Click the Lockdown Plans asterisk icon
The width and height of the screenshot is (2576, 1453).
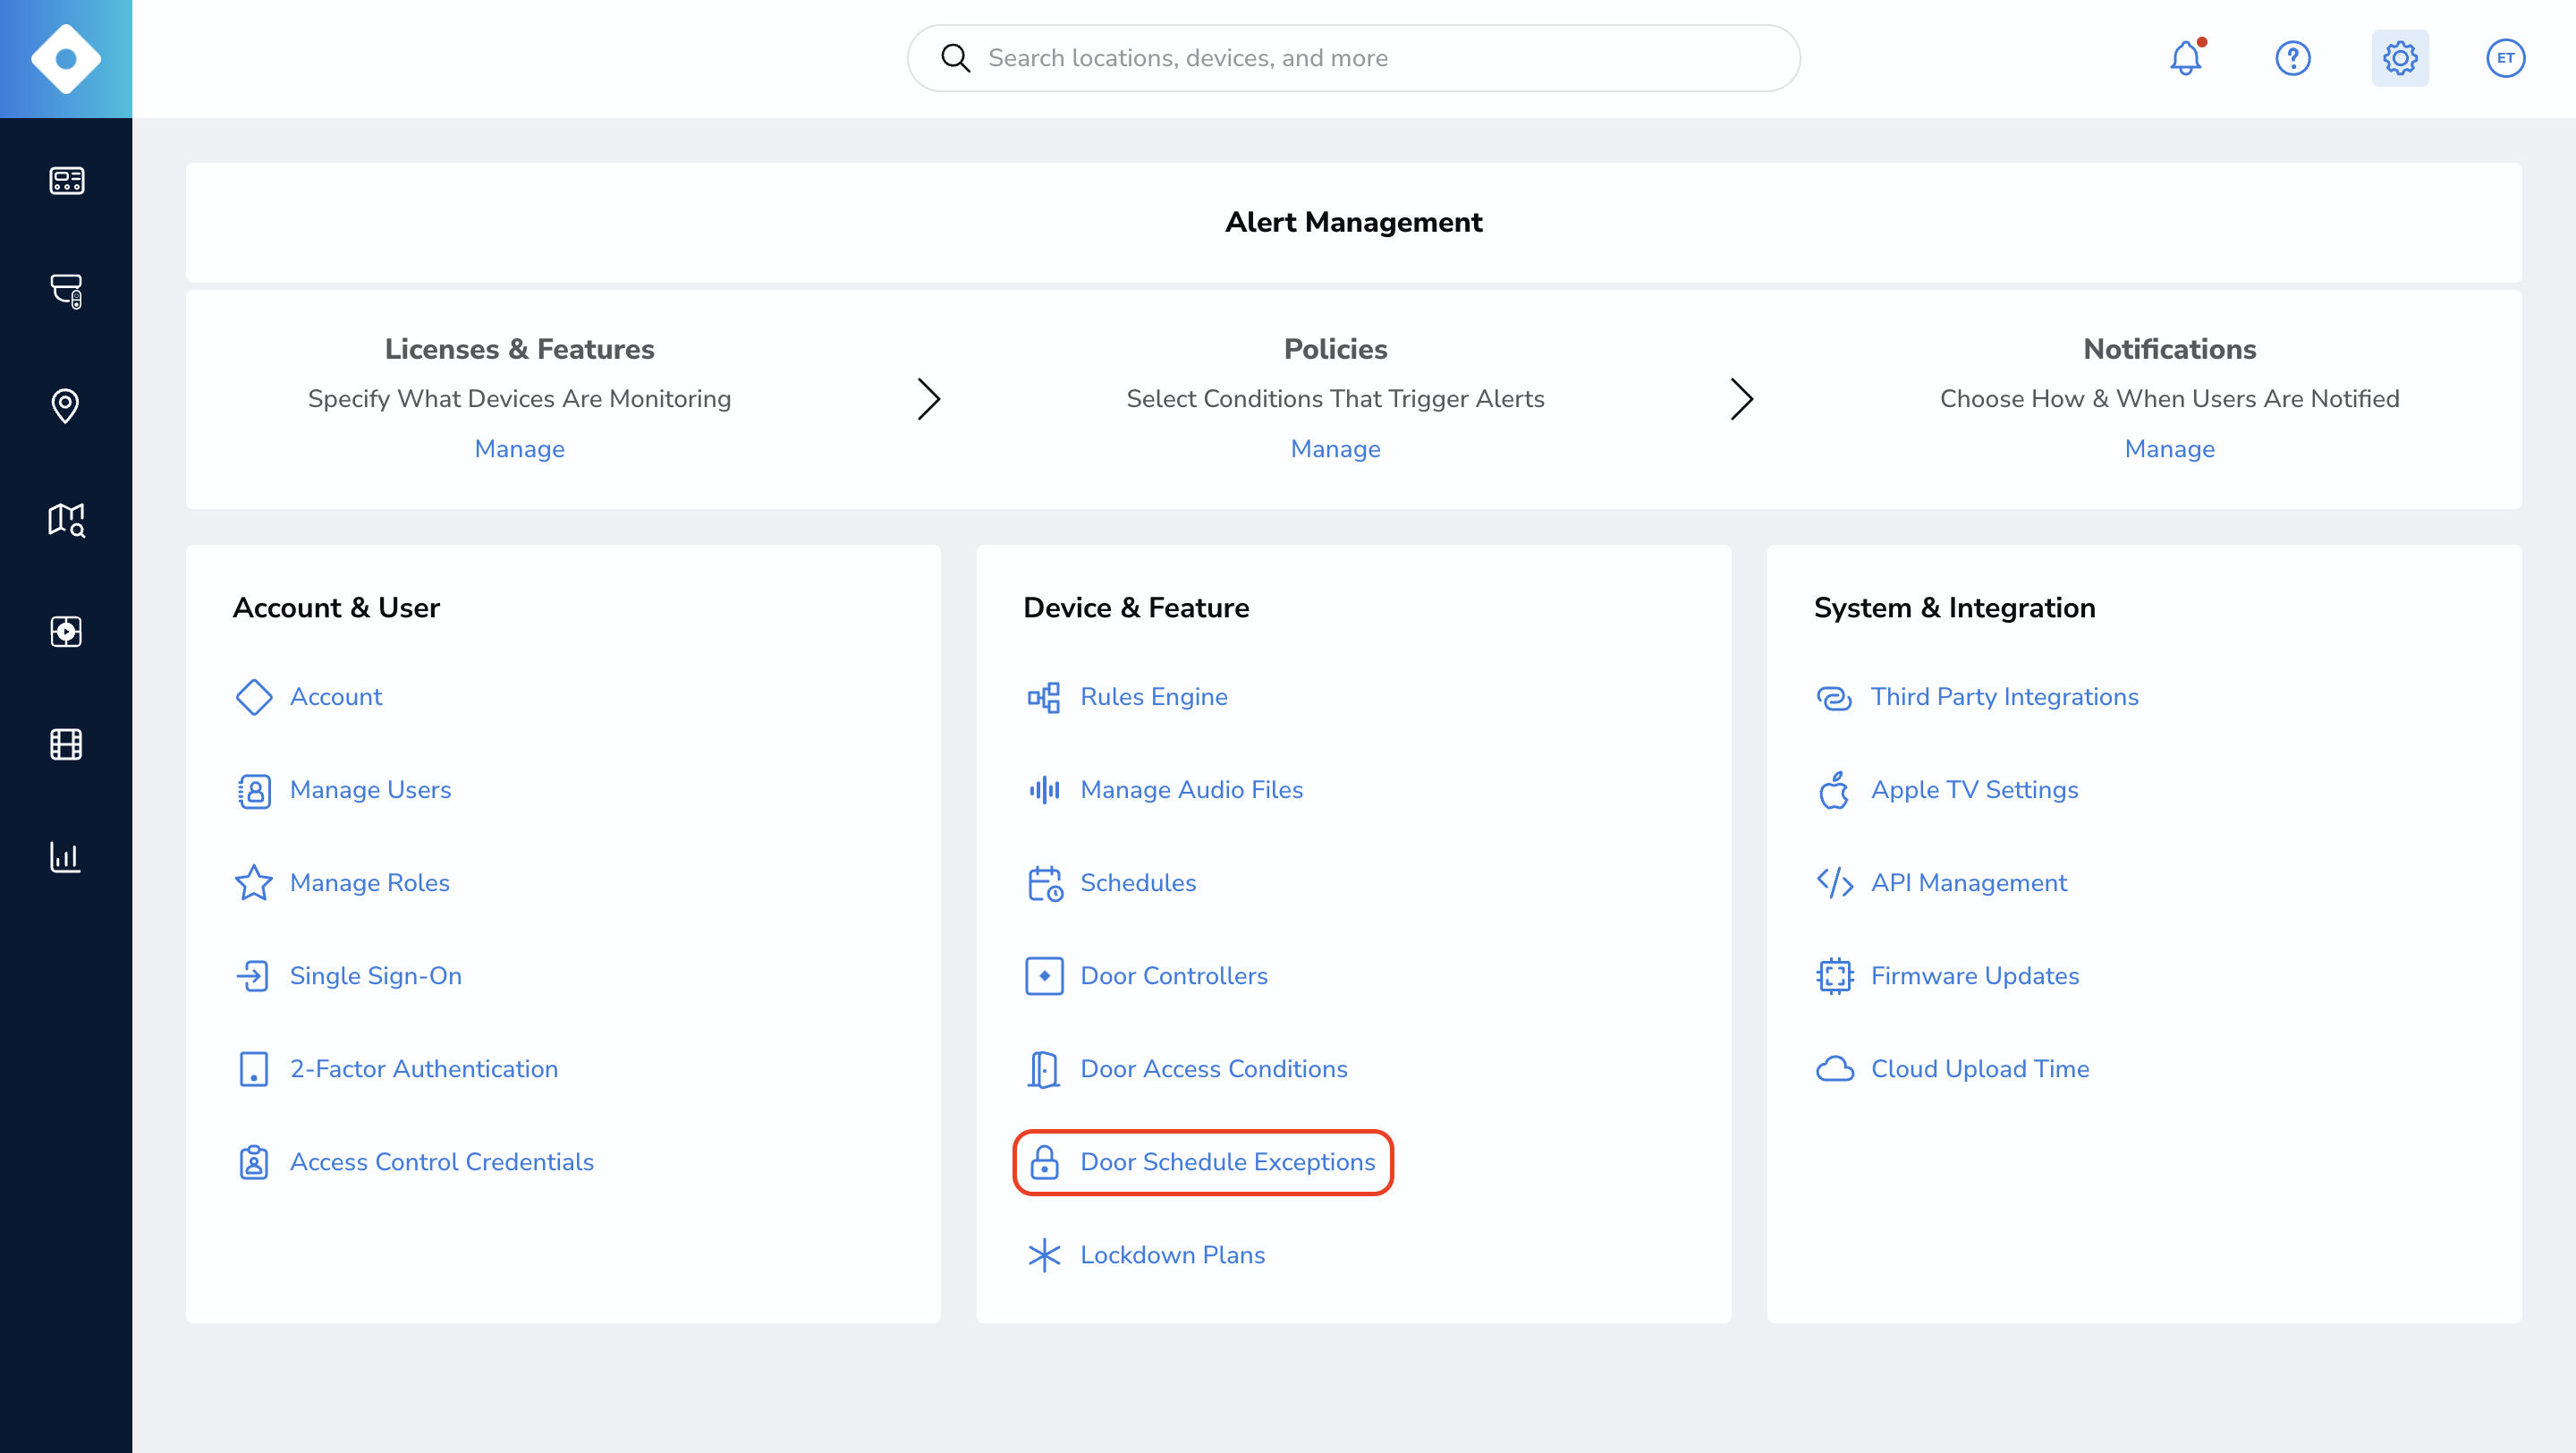pos(1044,1255)
